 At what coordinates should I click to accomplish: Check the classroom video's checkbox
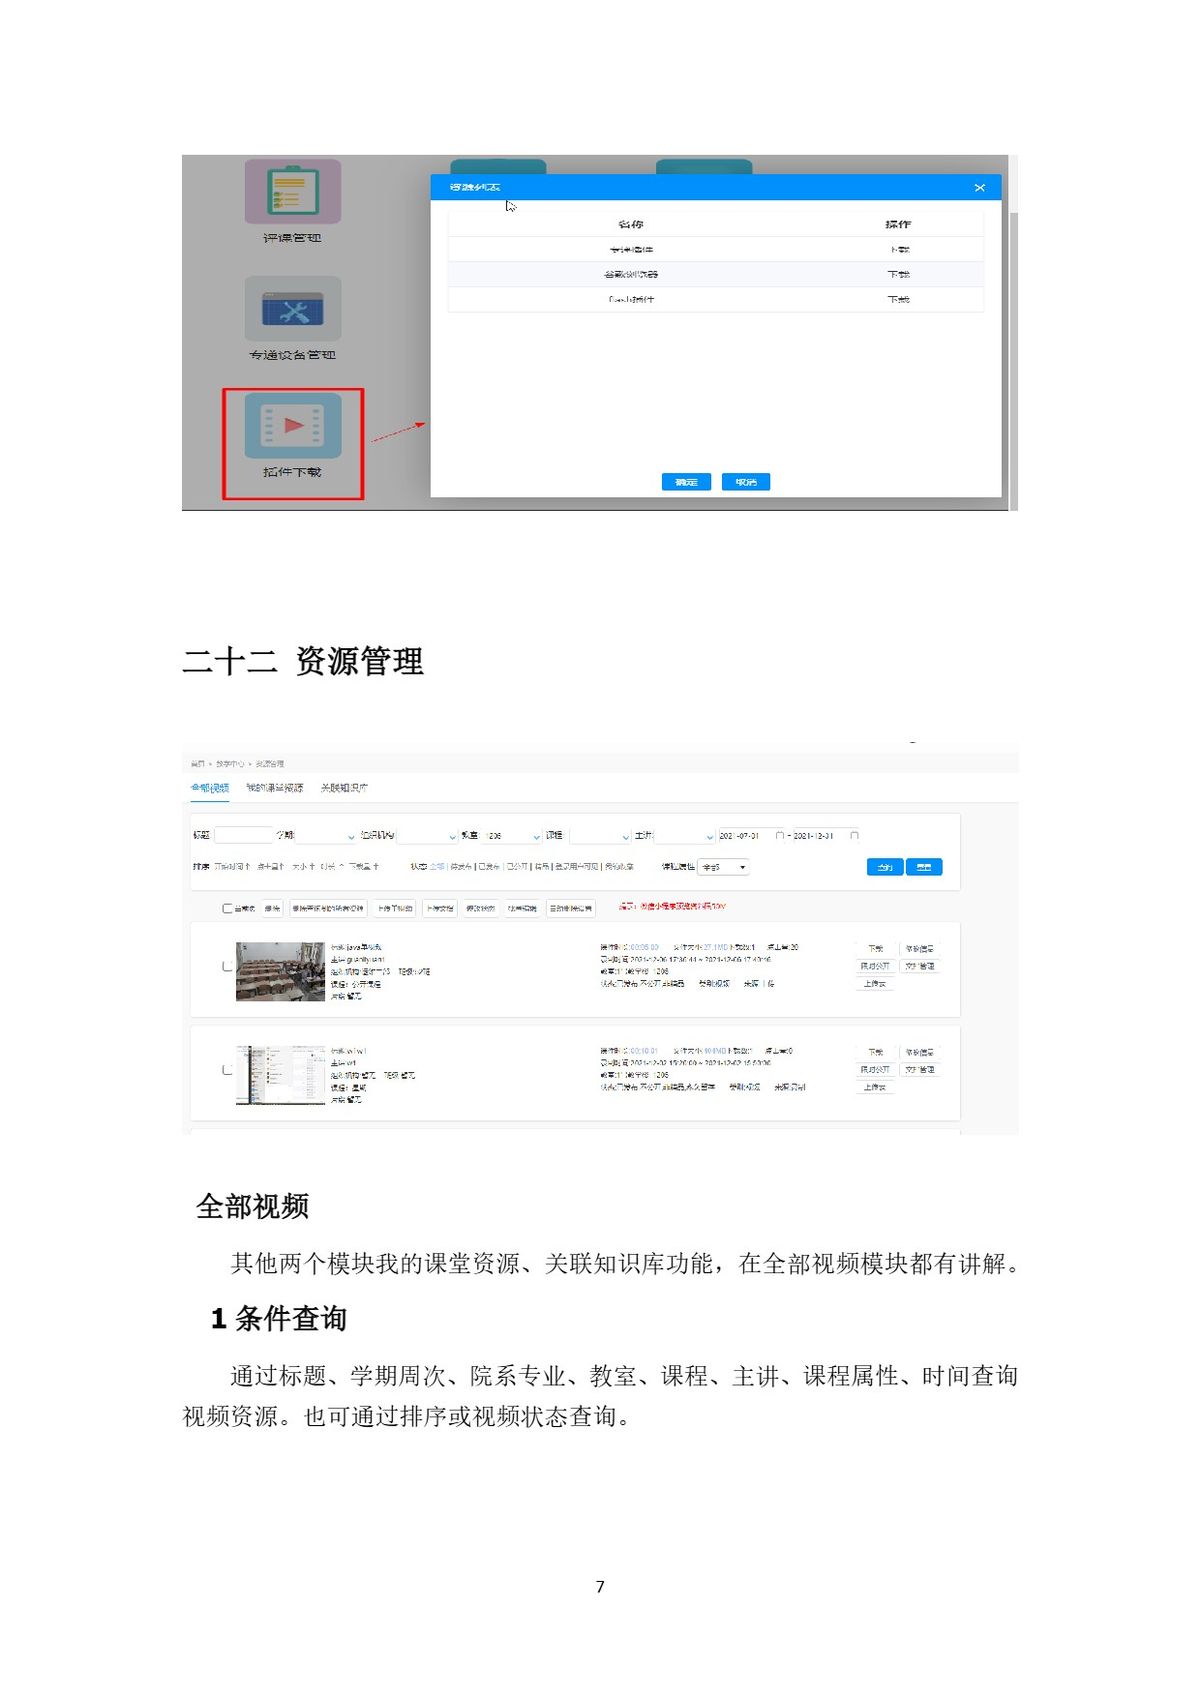[227, 967]
